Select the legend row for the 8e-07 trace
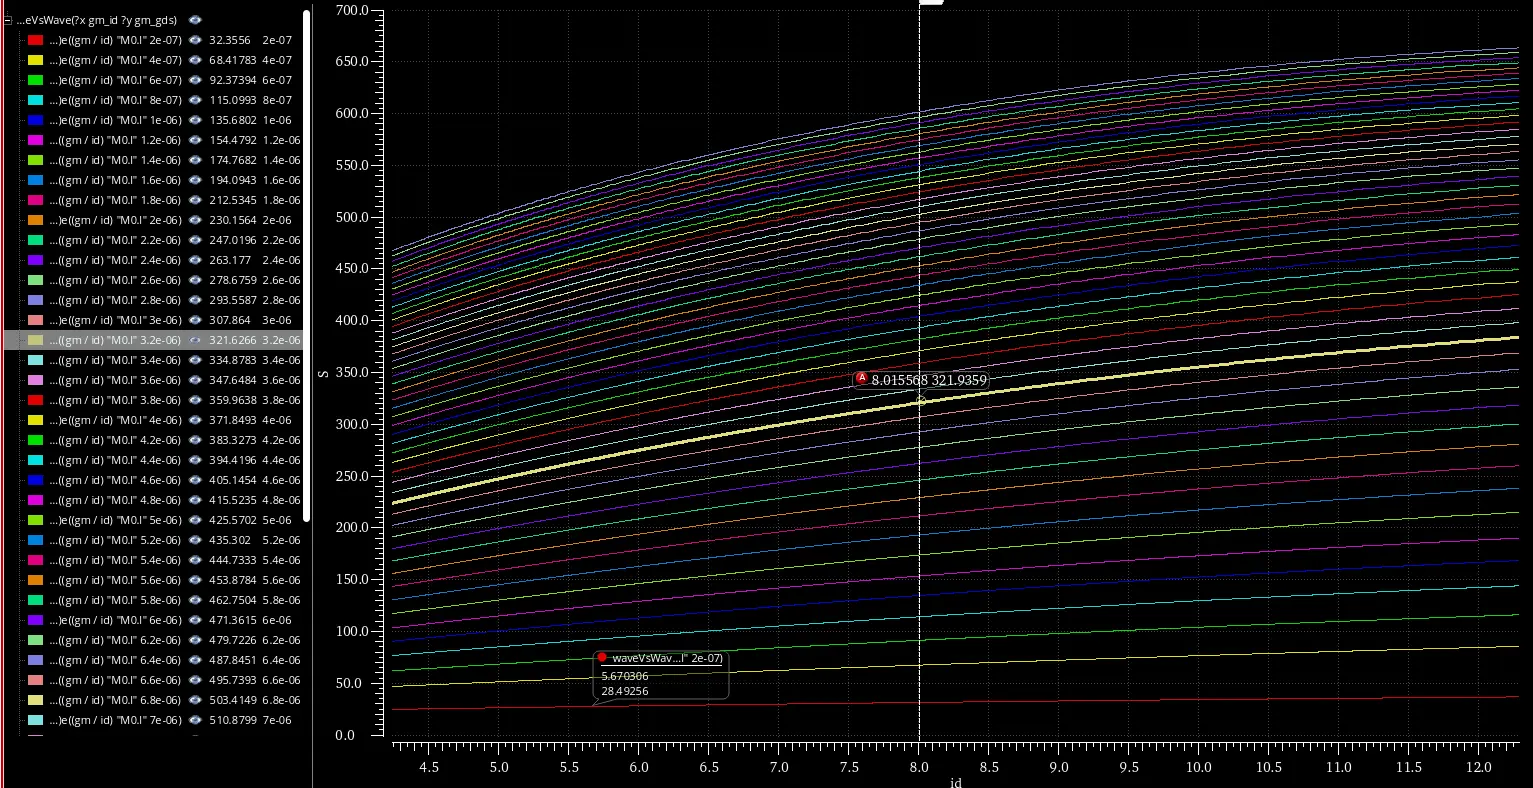 (152, 100)
